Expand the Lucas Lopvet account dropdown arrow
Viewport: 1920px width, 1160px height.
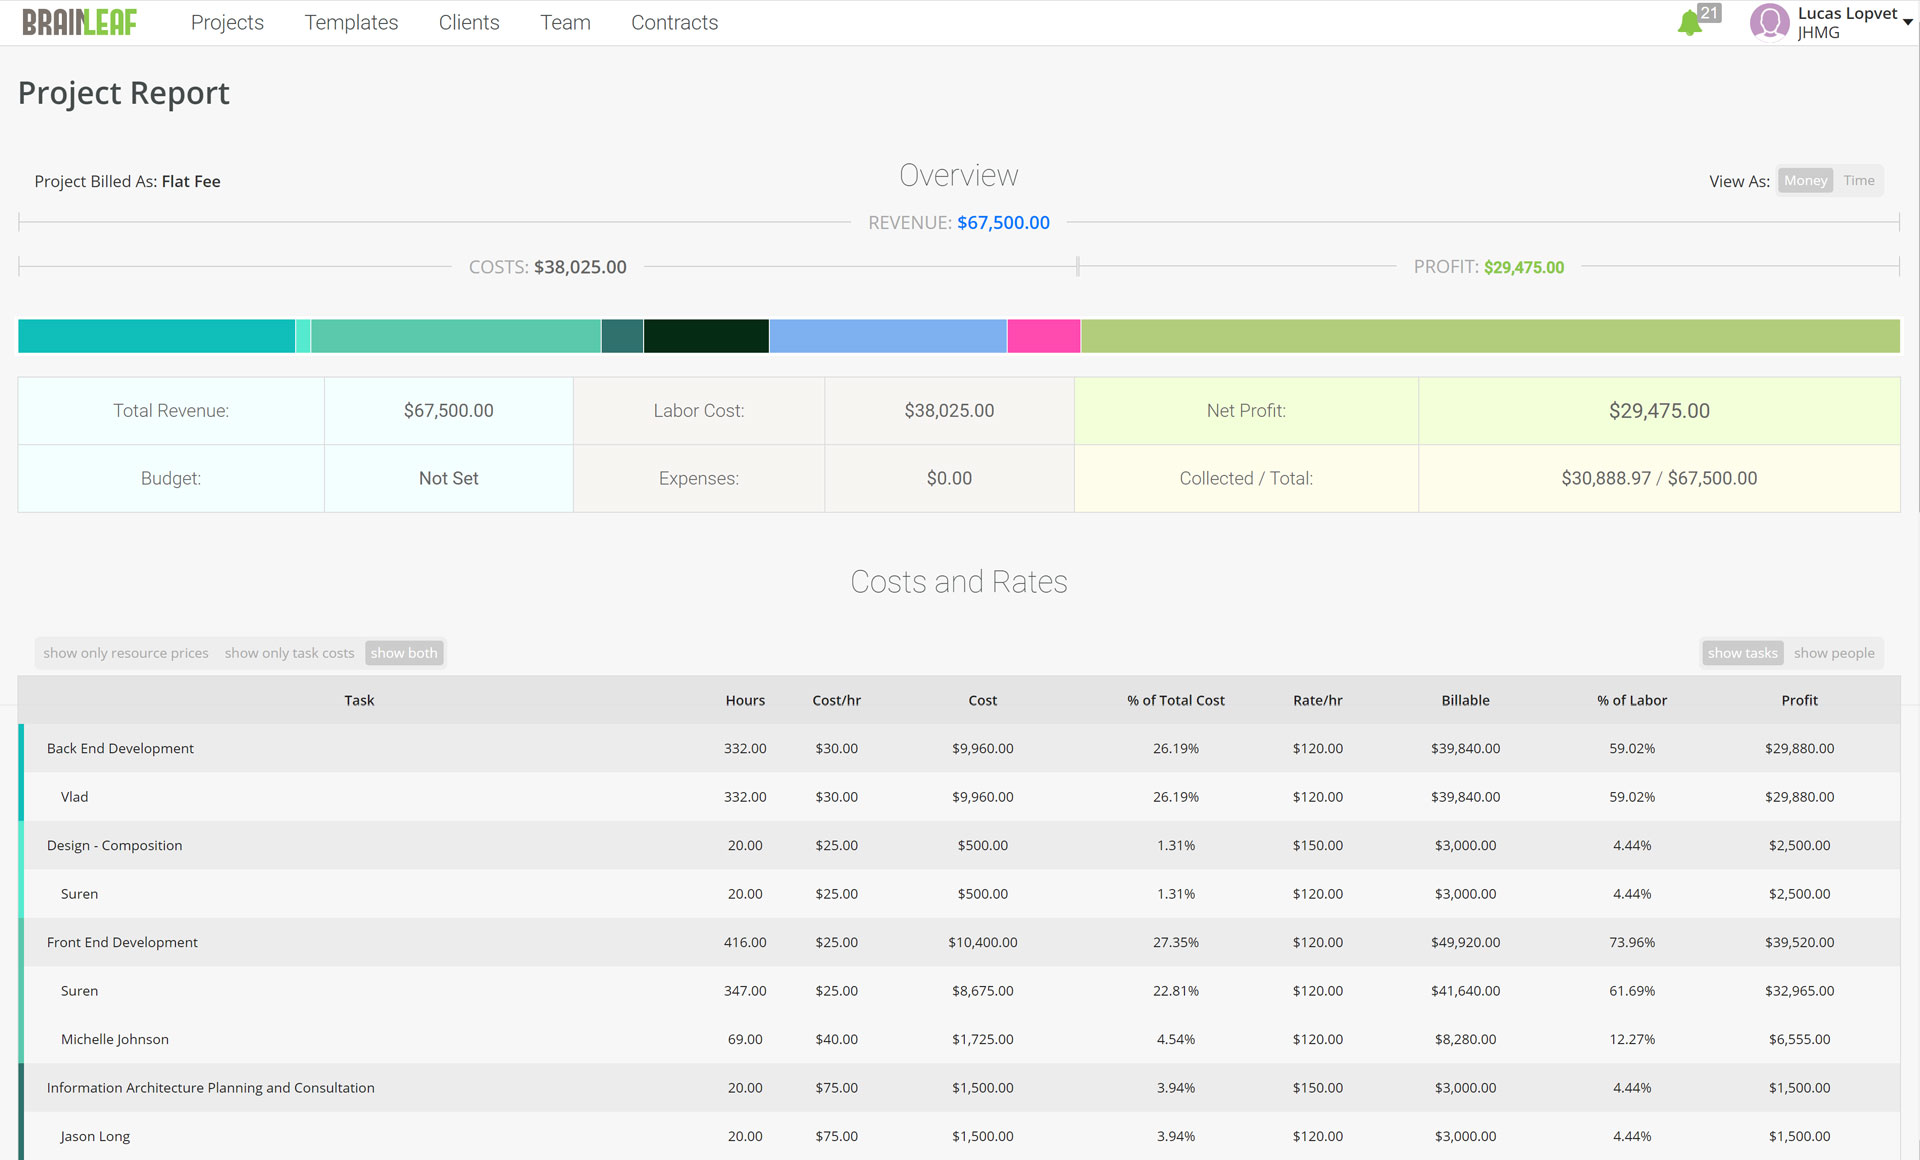(x=1908, y=22)
